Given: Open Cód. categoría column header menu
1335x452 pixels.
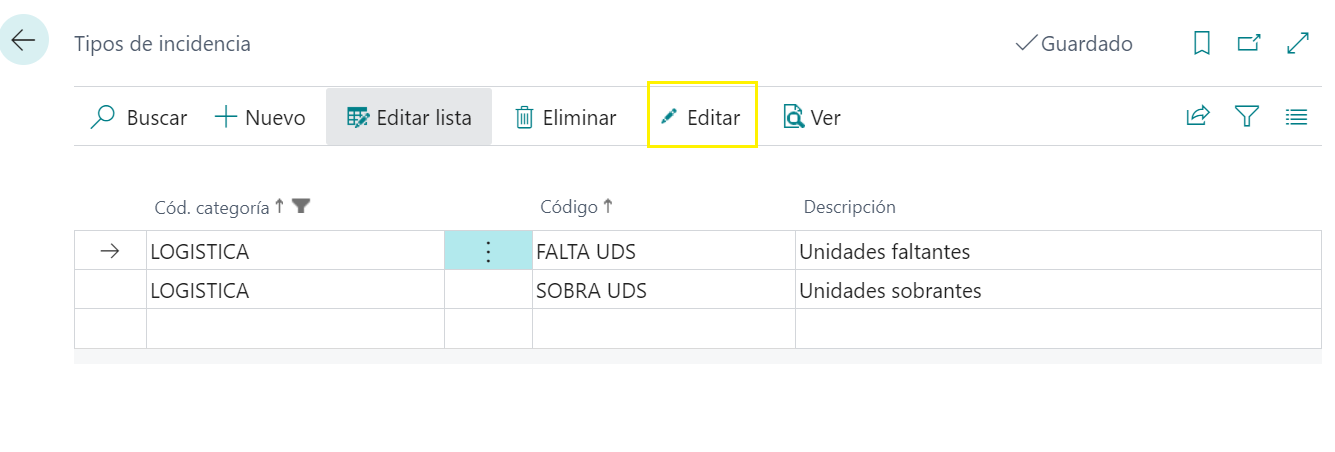Looking at the screenshot, I should point(212,207).
